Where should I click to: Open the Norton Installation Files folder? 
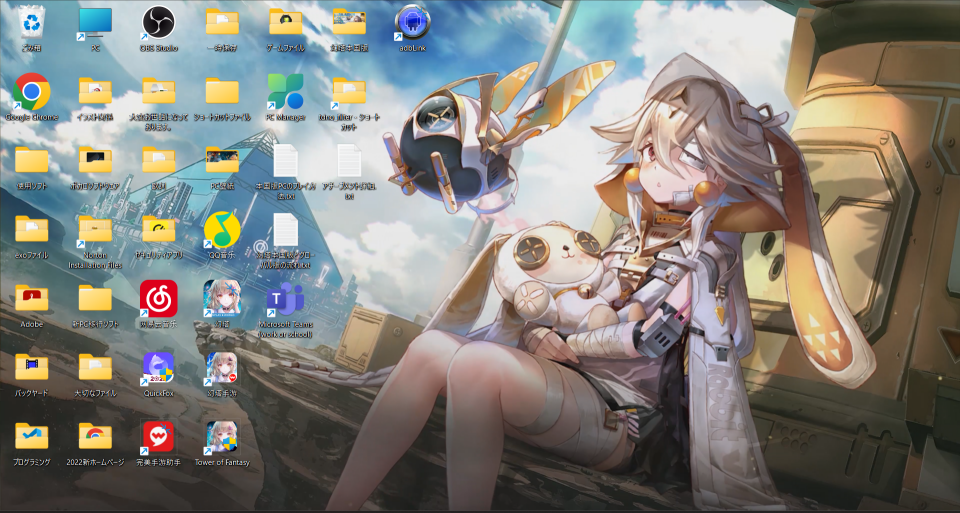tap(95, 231)
